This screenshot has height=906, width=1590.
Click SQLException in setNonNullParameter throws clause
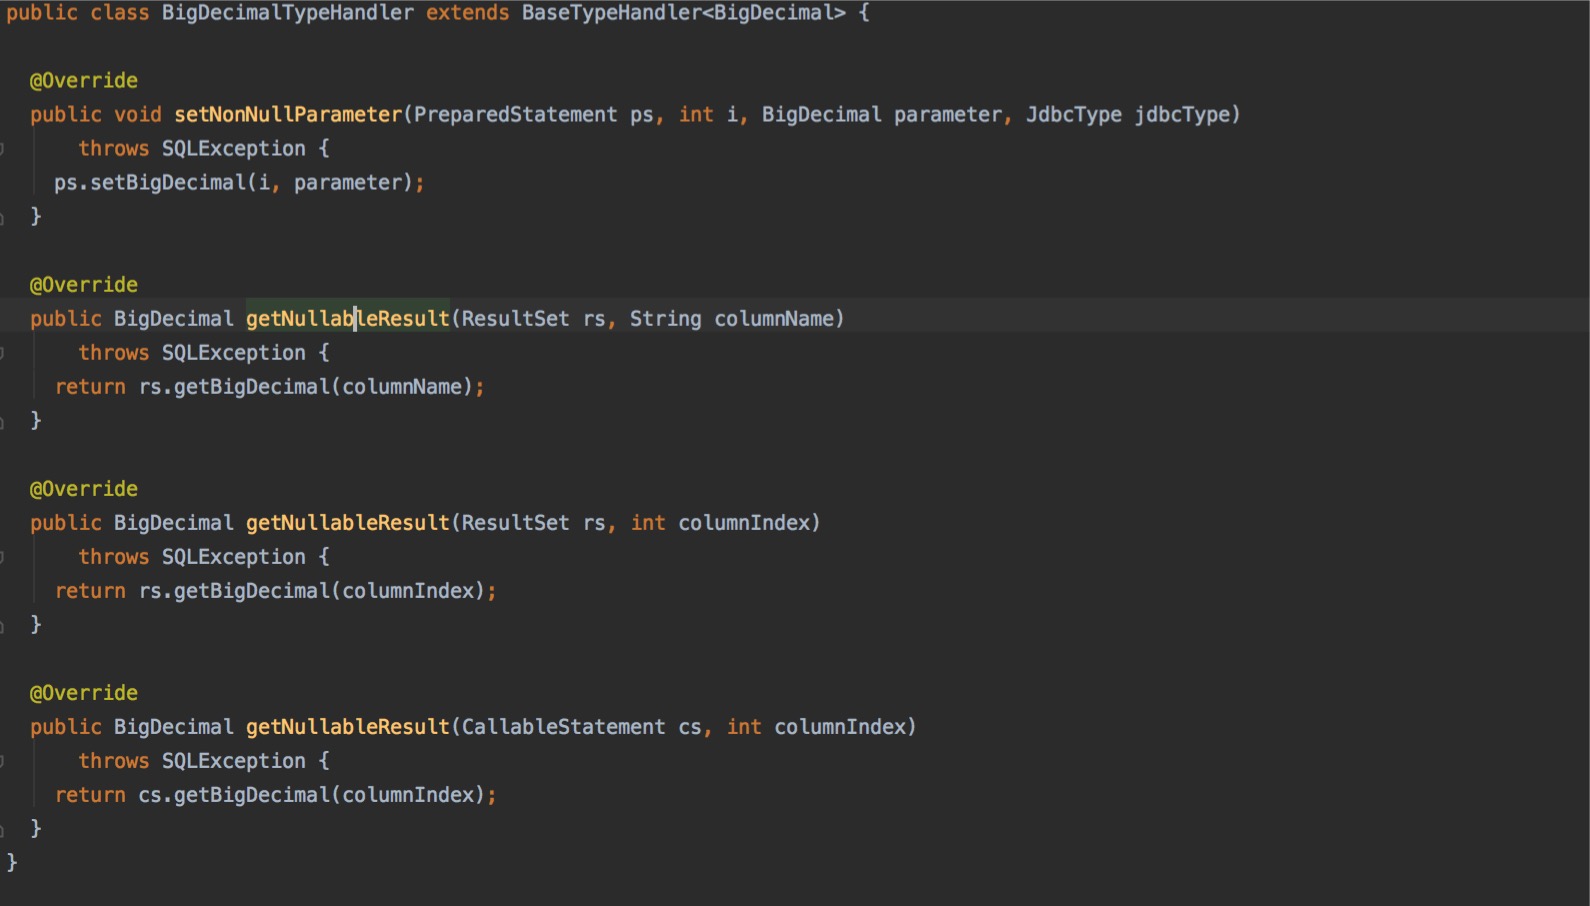[234, 148]
